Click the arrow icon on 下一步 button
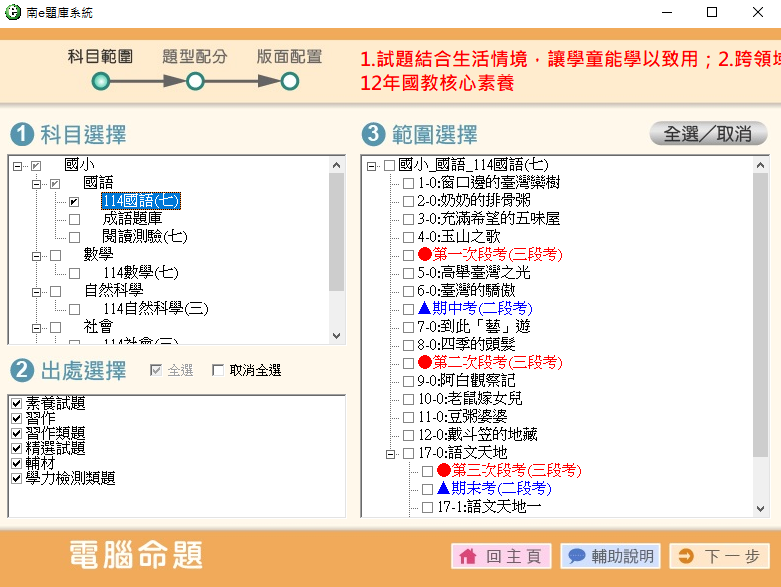Viewport: 781px width, 587px height. pyautogui.click(x=686, y=556)
